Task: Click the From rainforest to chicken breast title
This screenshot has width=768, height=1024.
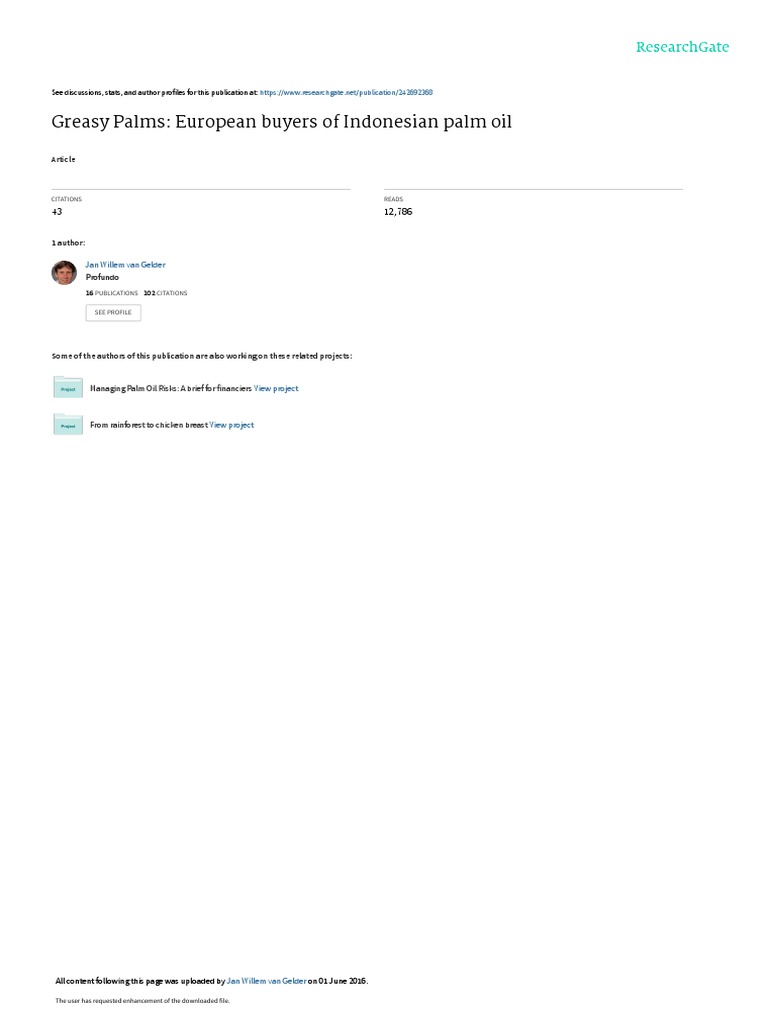Action: click(149, 425)
